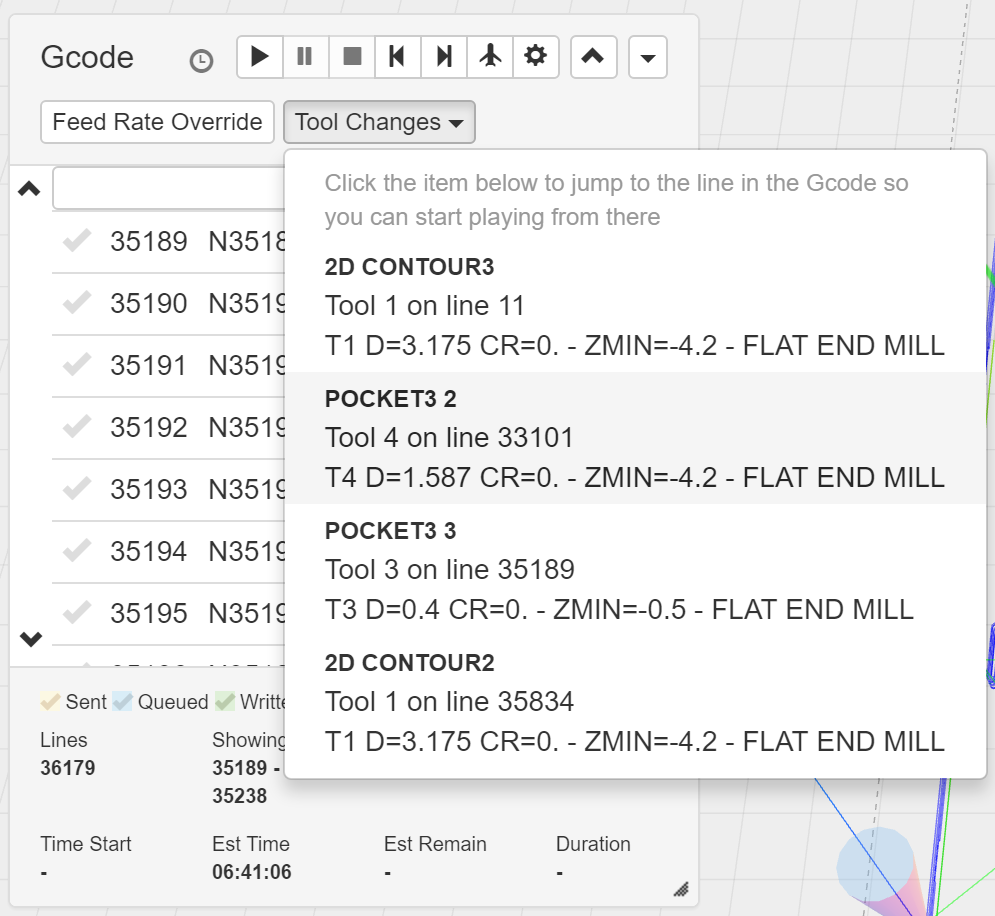The height and width of the screenshot is (916, 995).
Task: Open the caret dropdown menu in Gcode header
Action: (647, 58)
